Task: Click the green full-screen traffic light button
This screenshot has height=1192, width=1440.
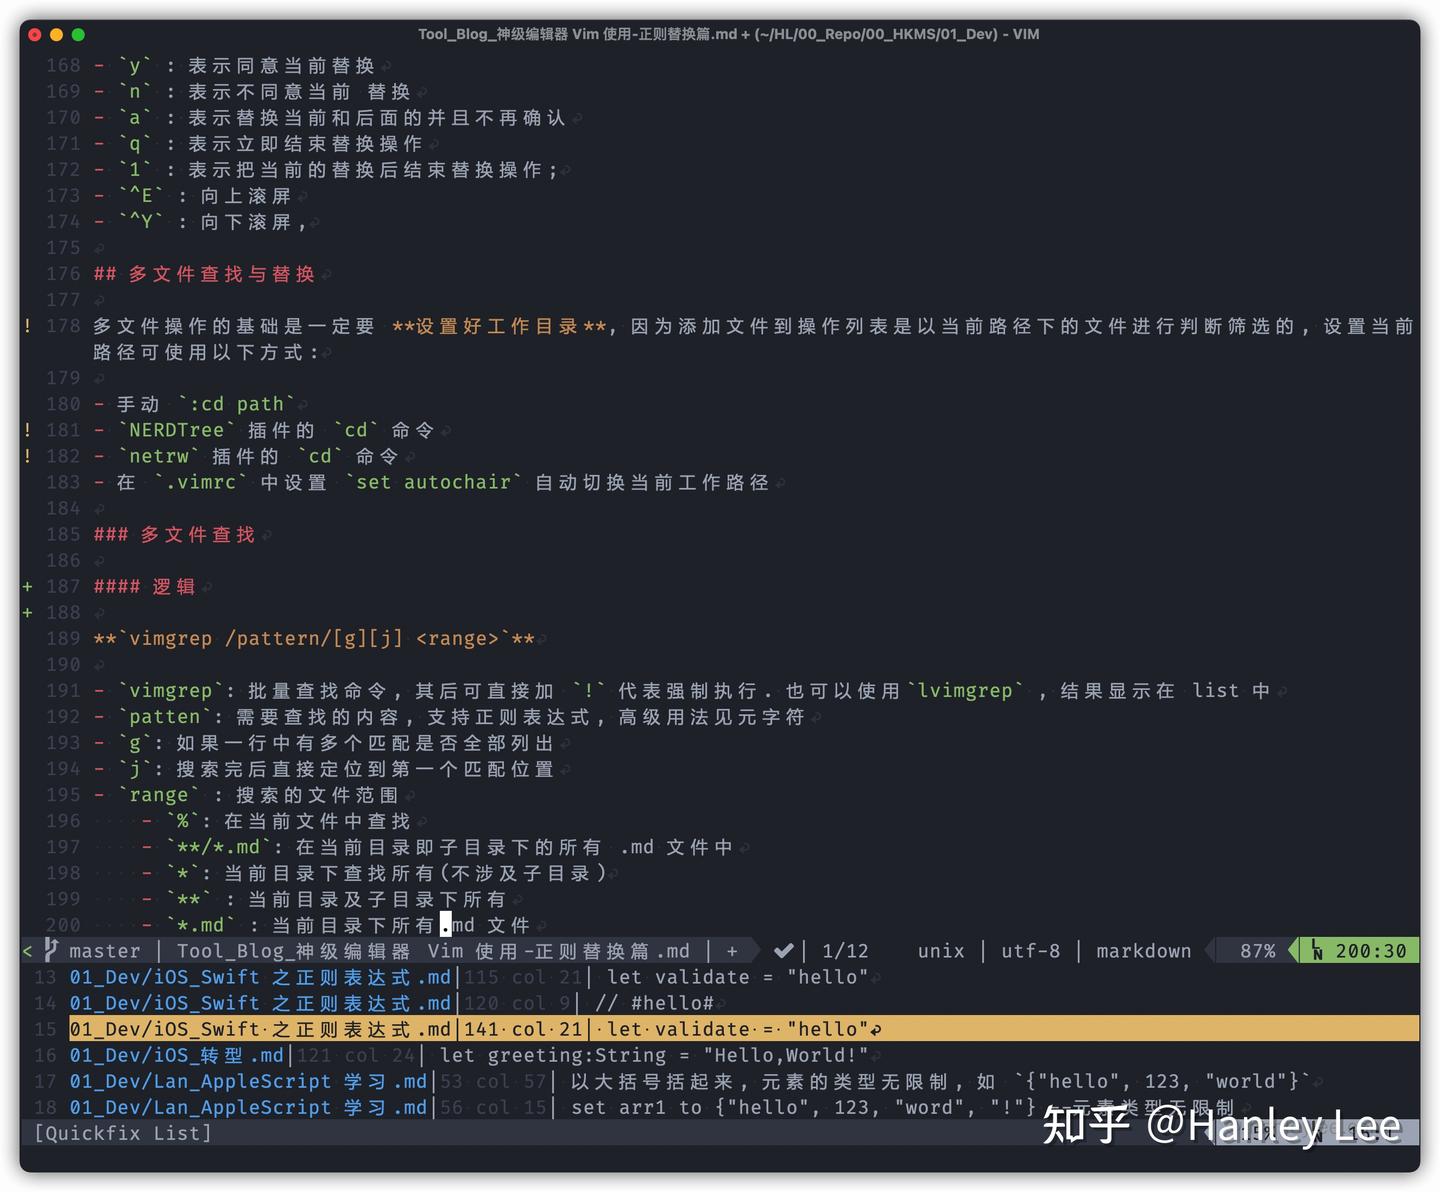Action: point(80,33)
